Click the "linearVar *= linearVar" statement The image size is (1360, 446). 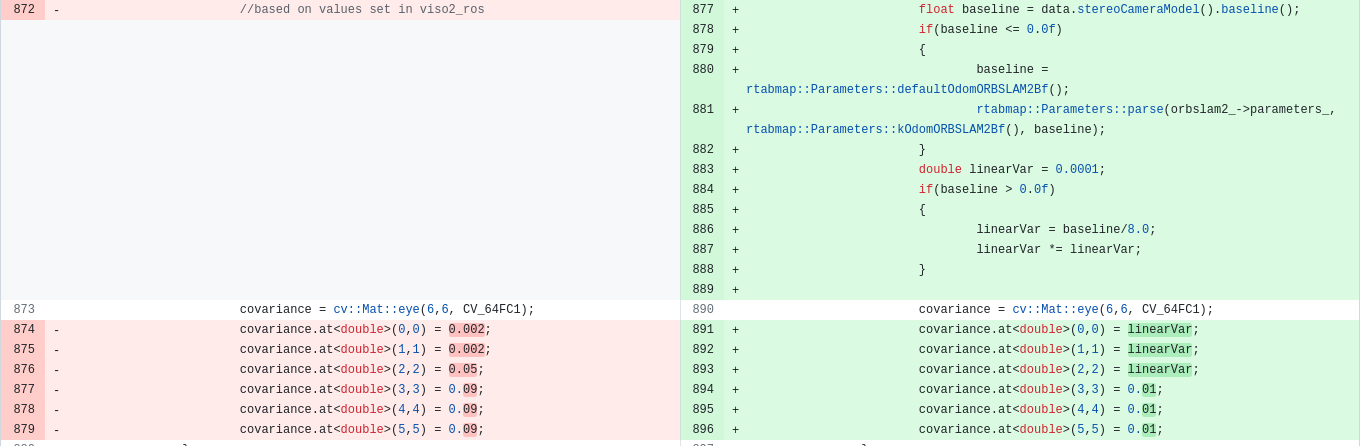click(x=1058, y=250)
